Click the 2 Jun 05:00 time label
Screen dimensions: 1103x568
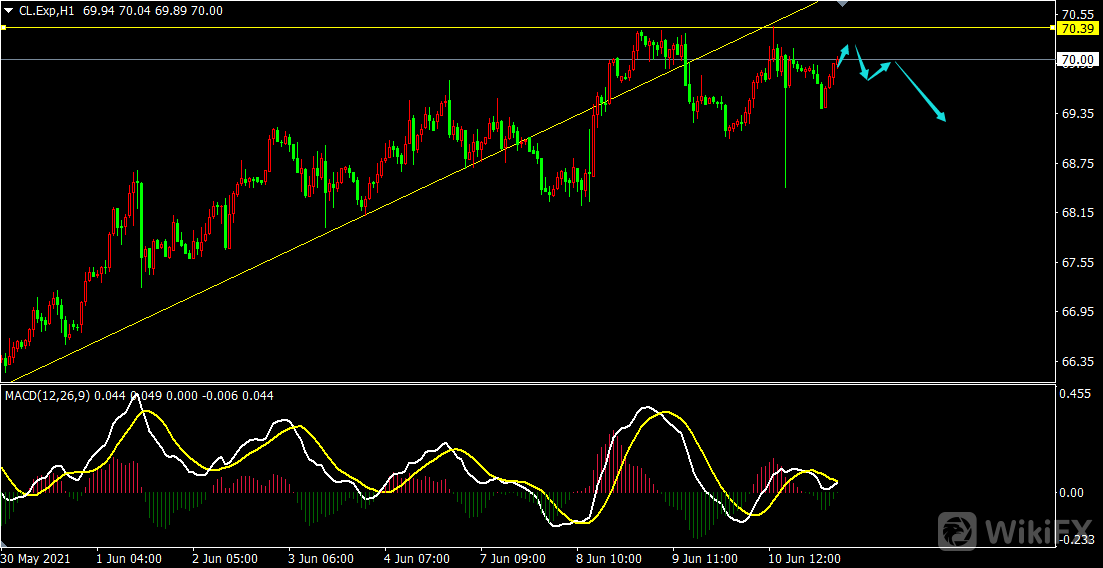tap(224, 559)
